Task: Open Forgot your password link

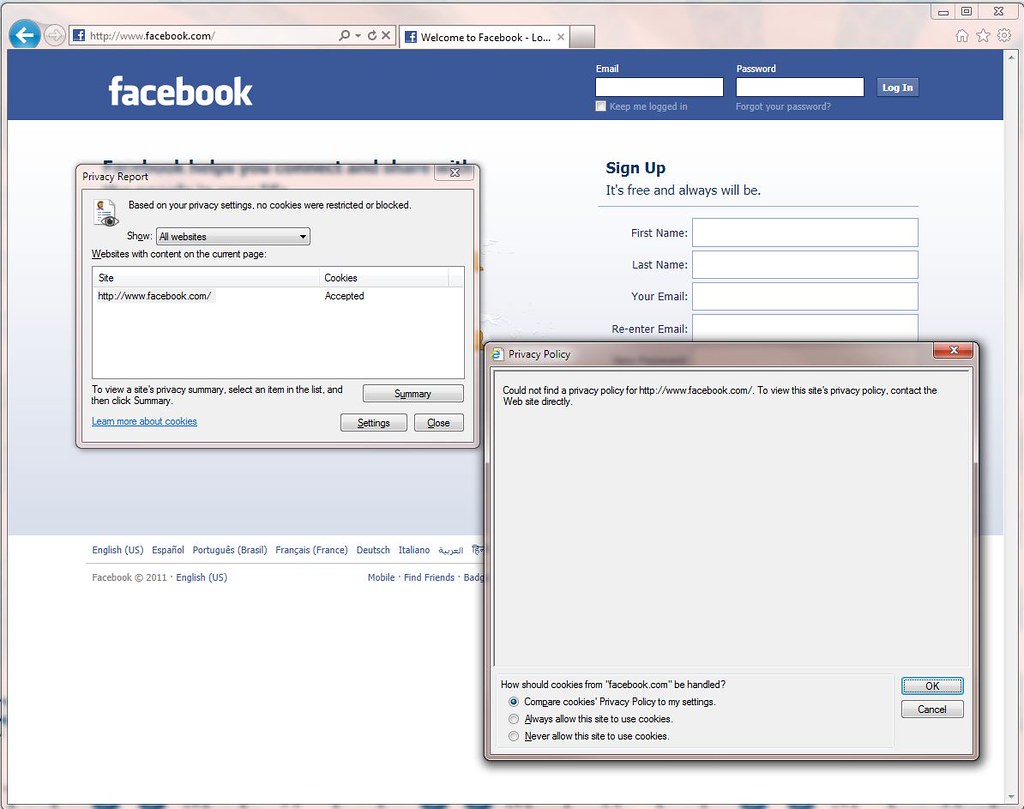Action: 783,106
